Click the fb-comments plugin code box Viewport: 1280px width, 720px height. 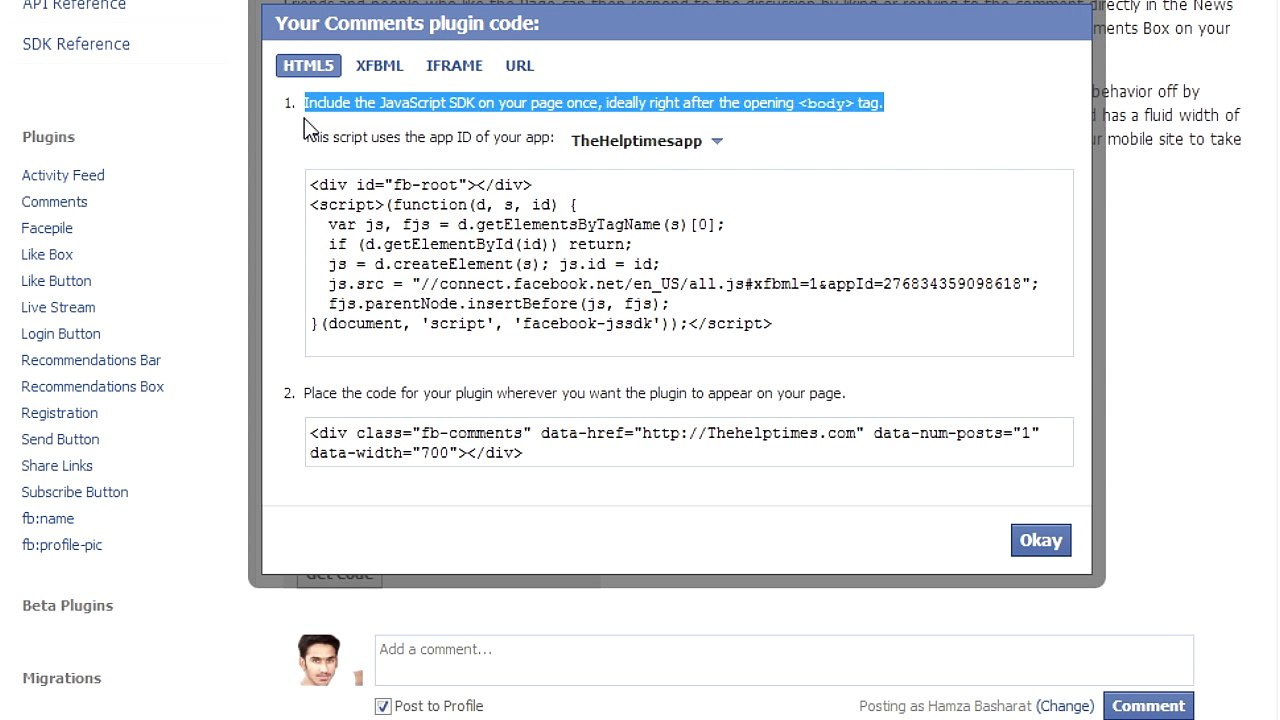[689, 442]
